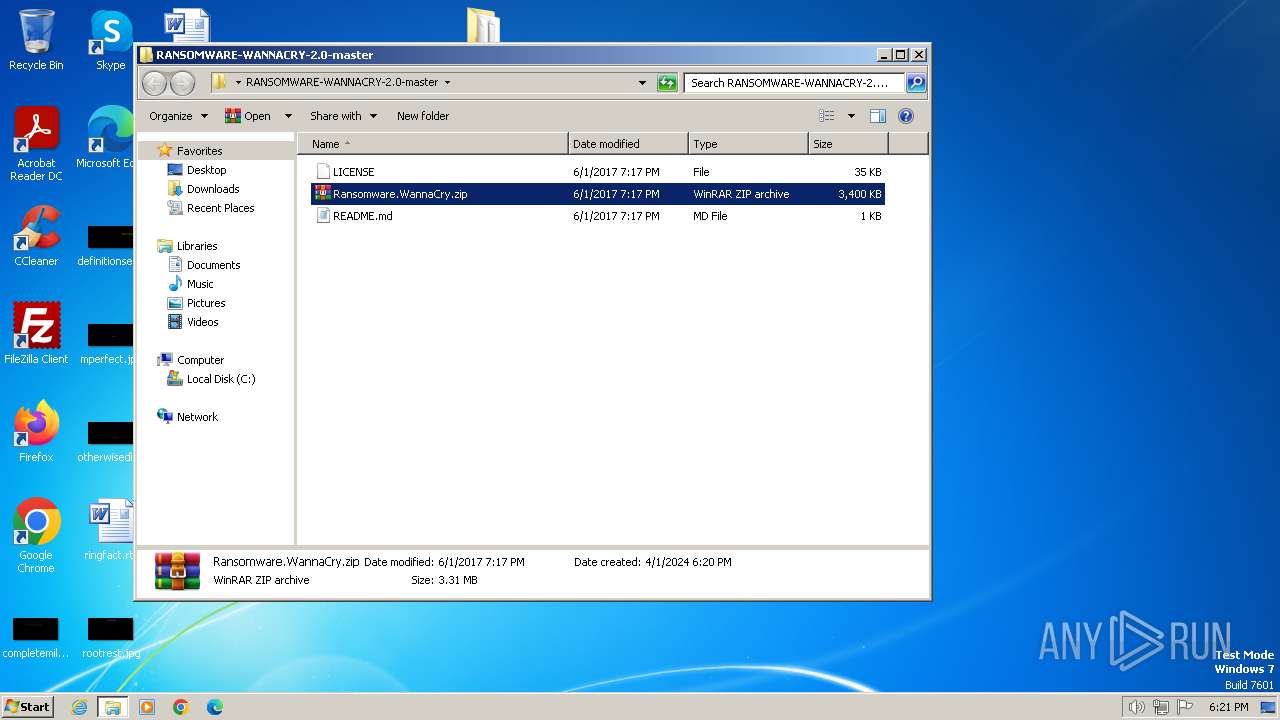This screenshot has width=1280, height=720.
Task: Click the Forward navigation arrow in Explorer
Action: [182, 83]
